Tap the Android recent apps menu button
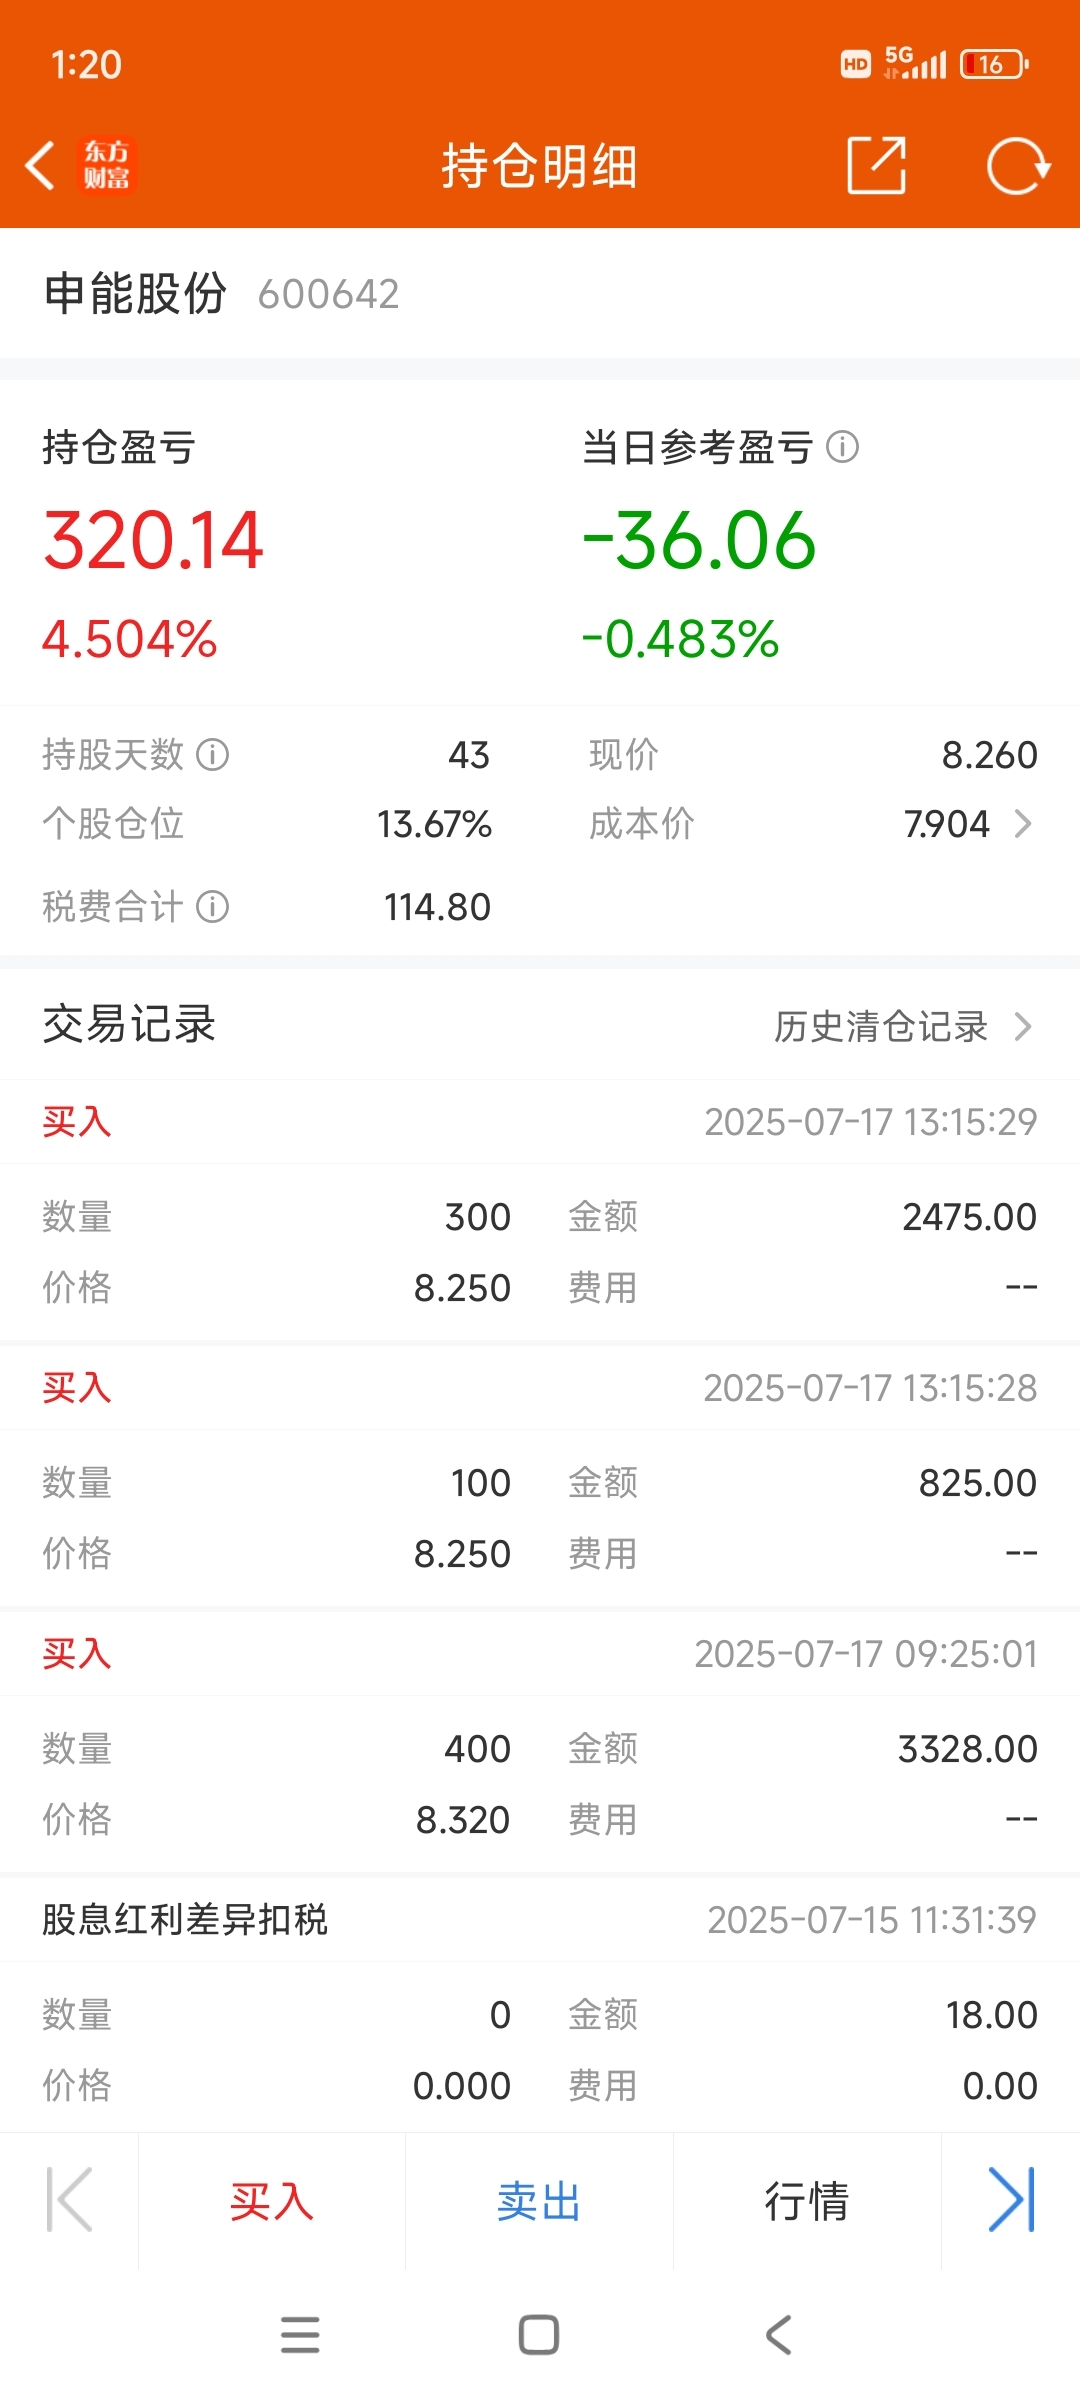 (x=300, y=2335)
